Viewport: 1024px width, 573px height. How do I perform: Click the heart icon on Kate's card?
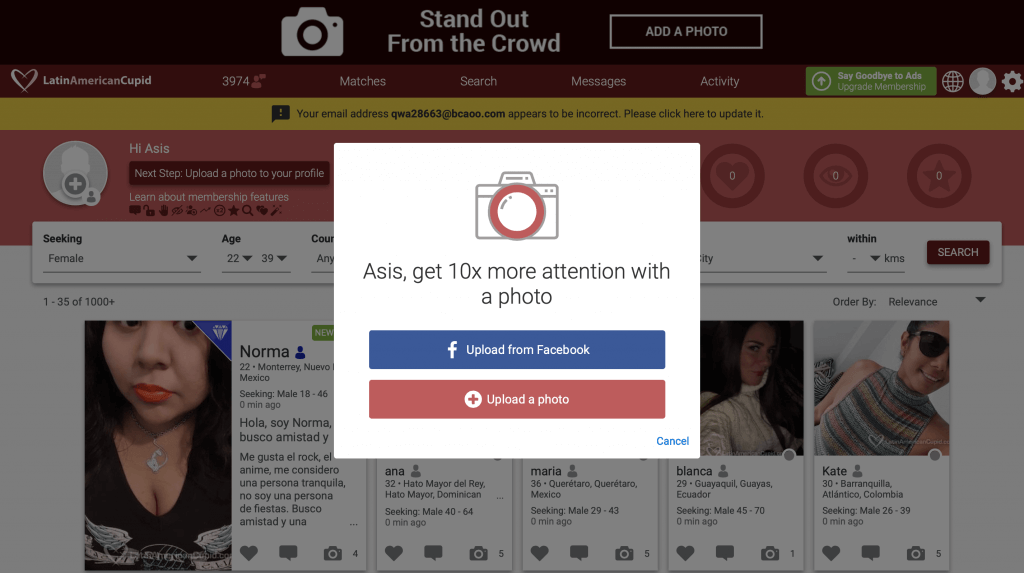pos(831,553)
